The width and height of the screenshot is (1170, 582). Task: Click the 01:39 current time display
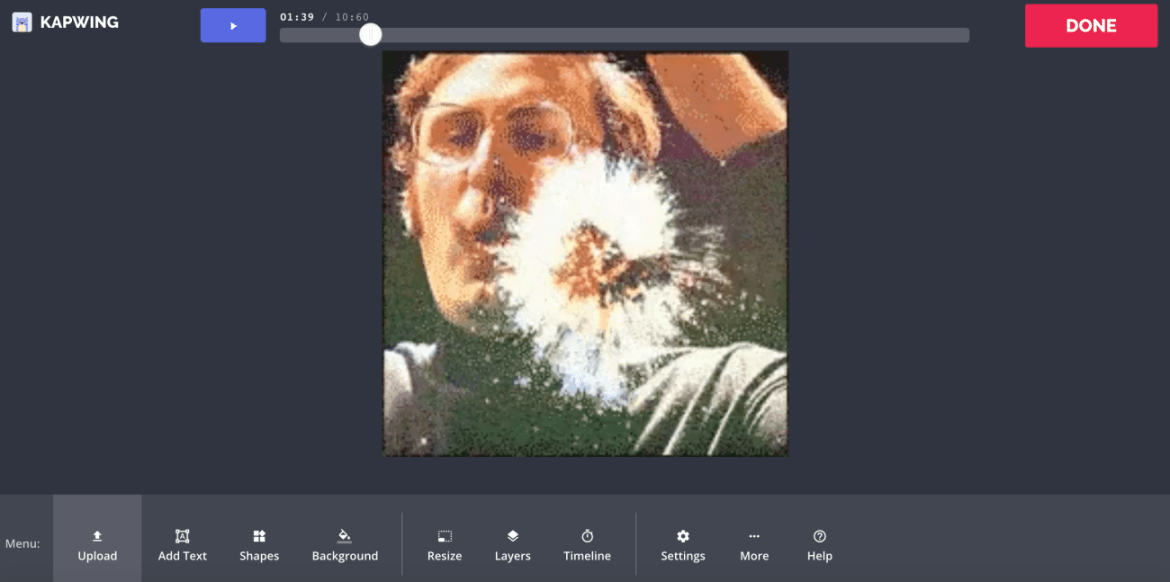pyautogui.click(x=295, y=17)
